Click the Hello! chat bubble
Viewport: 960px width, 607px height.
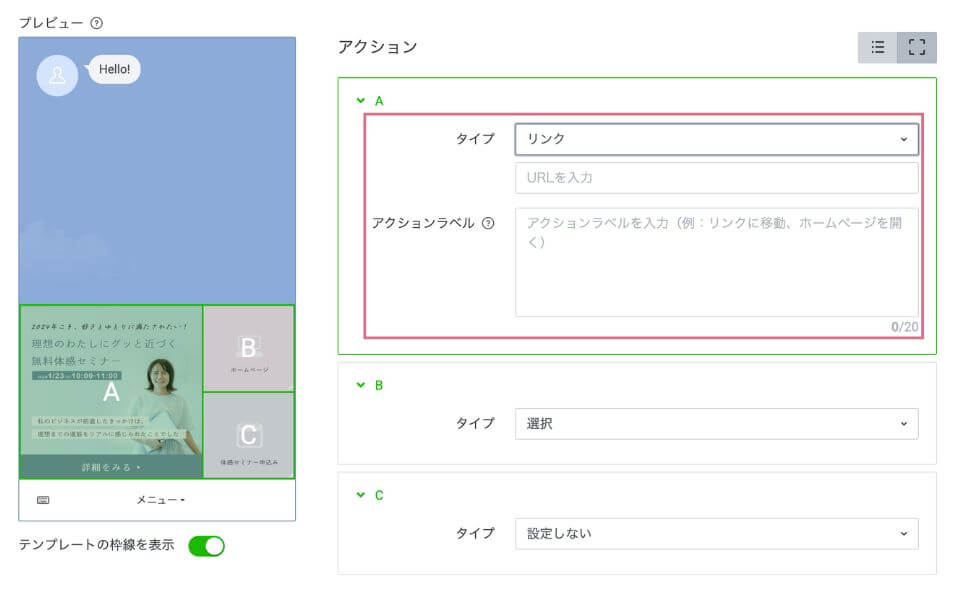(115, 69)
